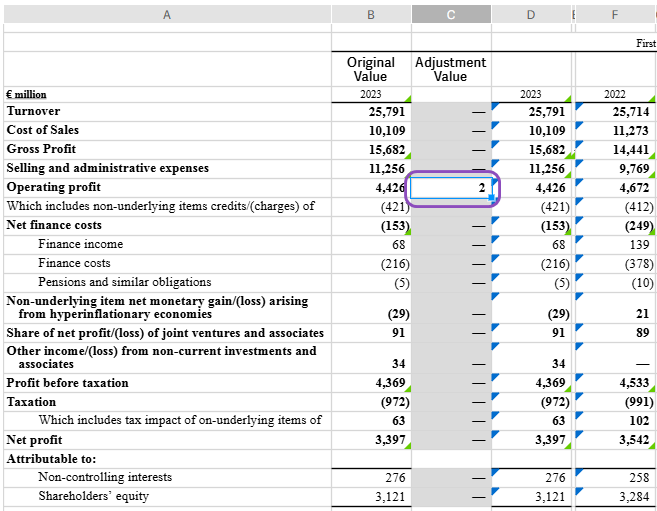This screenshot has height=511, width=657.
Task: Click original Finance costs value (216)
Action: (395, 264)
